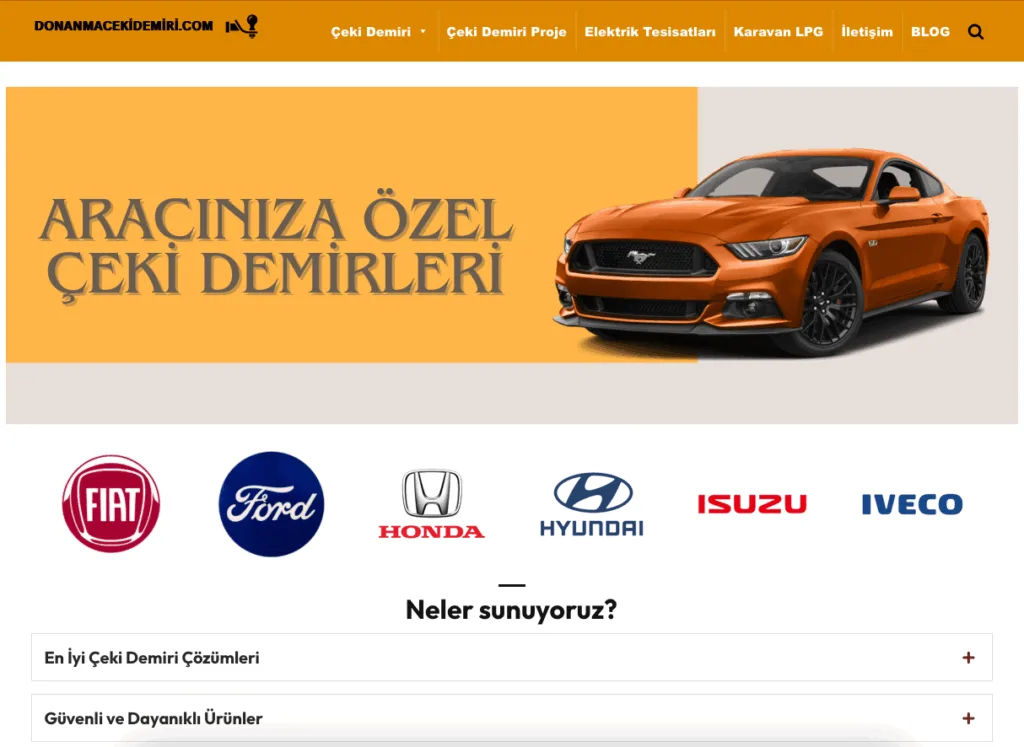The image size is (1024, 747).
Task: Go to the İletişim page
Action: 867,32
